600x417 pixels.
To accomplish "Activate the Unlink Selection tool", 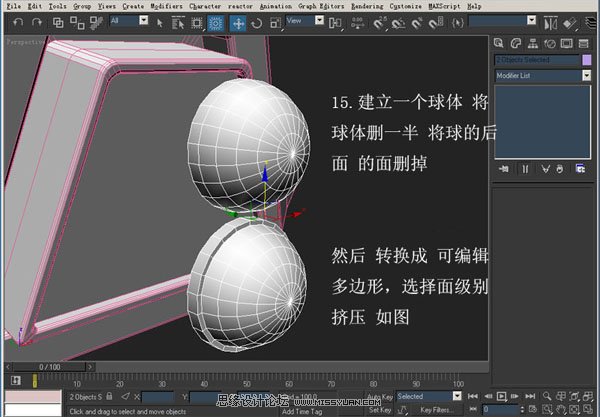I will click(77, 23).
